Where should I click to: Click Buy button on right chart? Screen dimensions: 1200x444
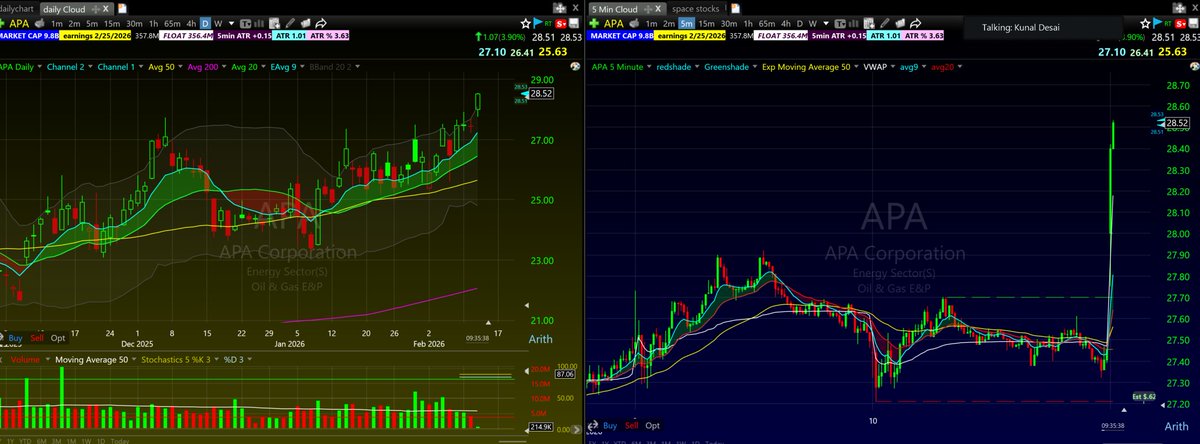point(611,425)
